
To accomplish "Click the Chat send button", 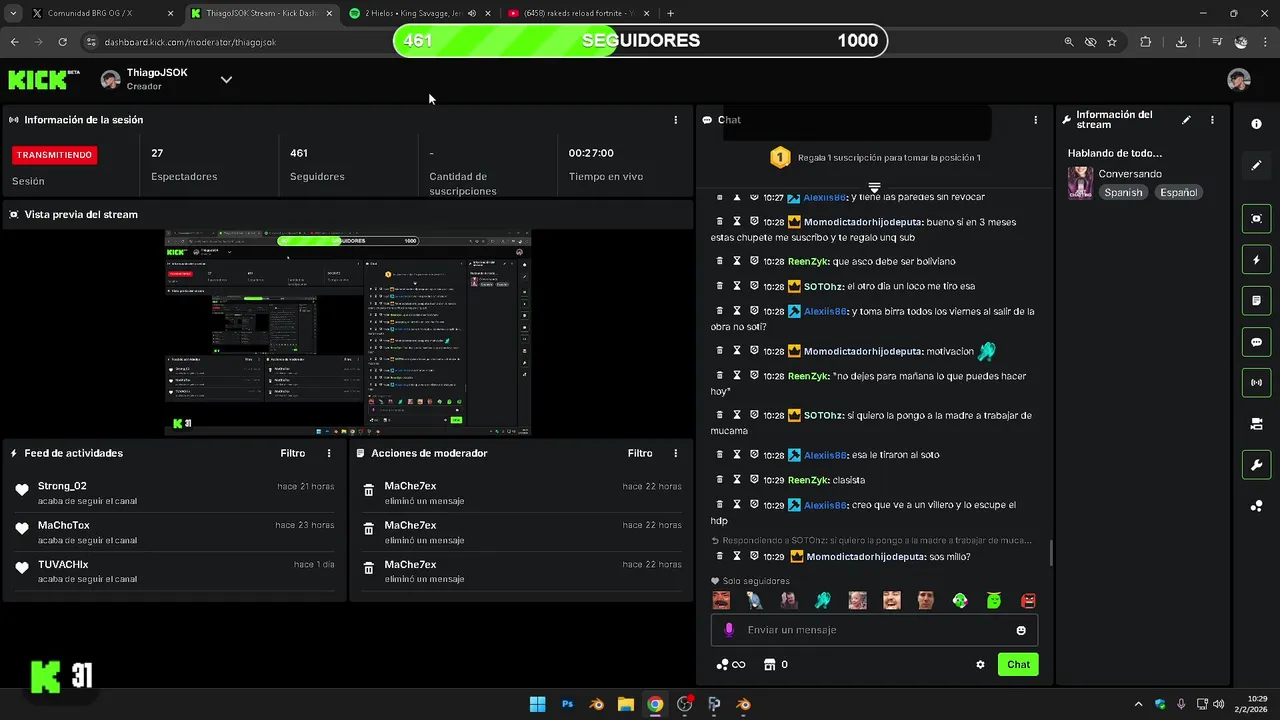I will point(1018,664).
